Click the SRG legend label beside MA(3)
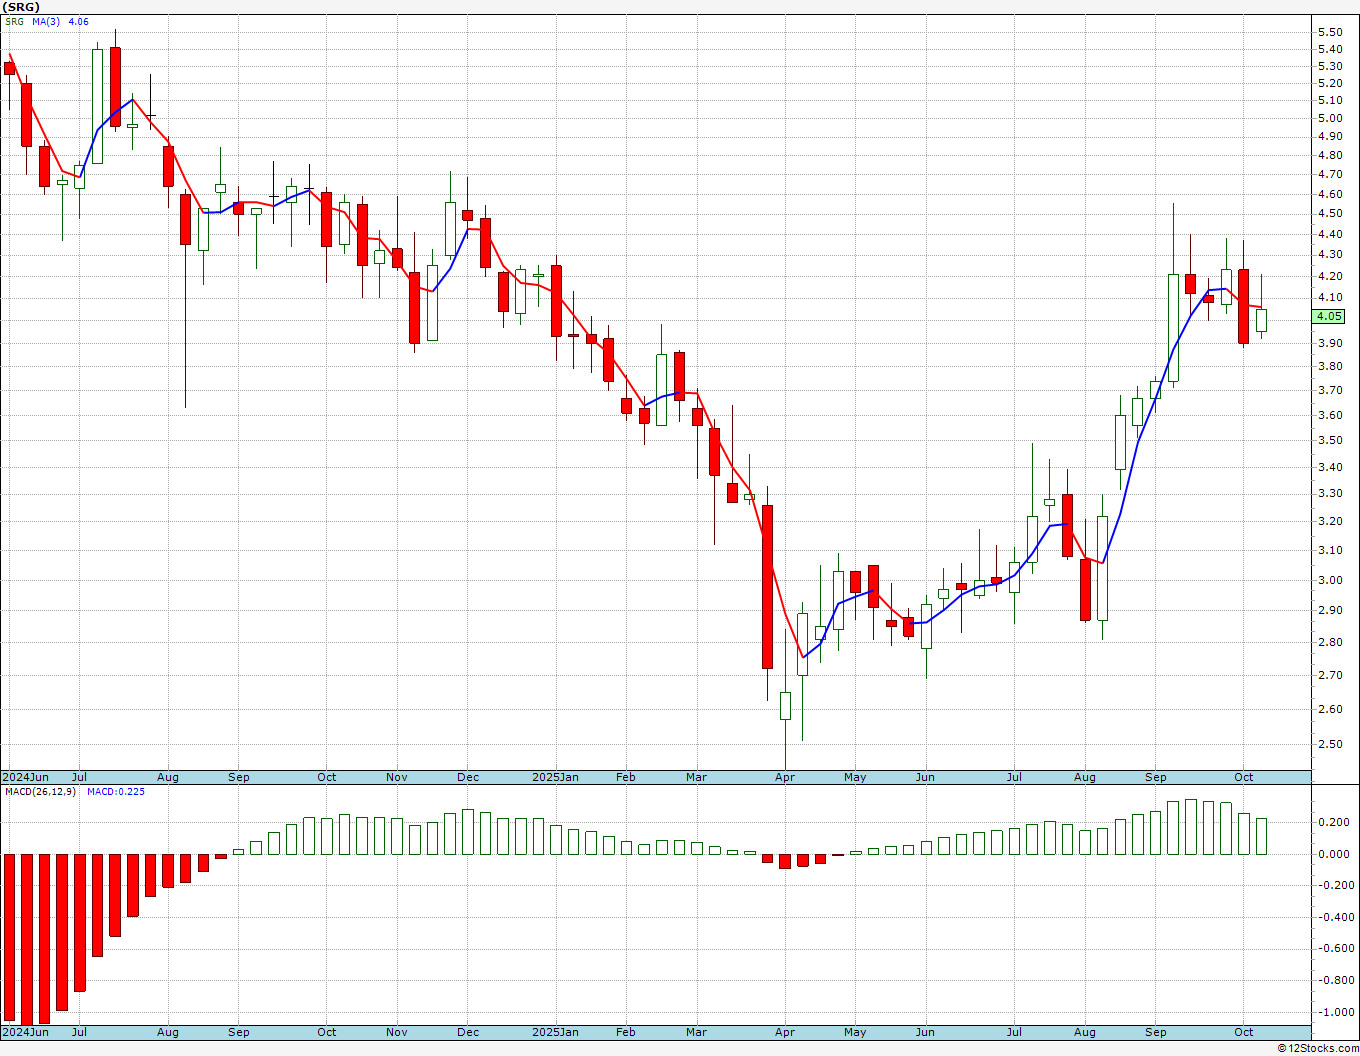The width and height of the screenshot is (1360, 1056). [x=14, y=22]
